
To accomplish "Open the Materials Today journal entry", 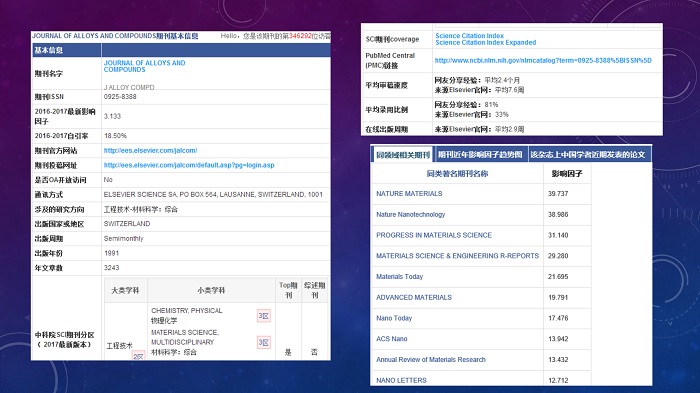I will [x=399, y=276].
